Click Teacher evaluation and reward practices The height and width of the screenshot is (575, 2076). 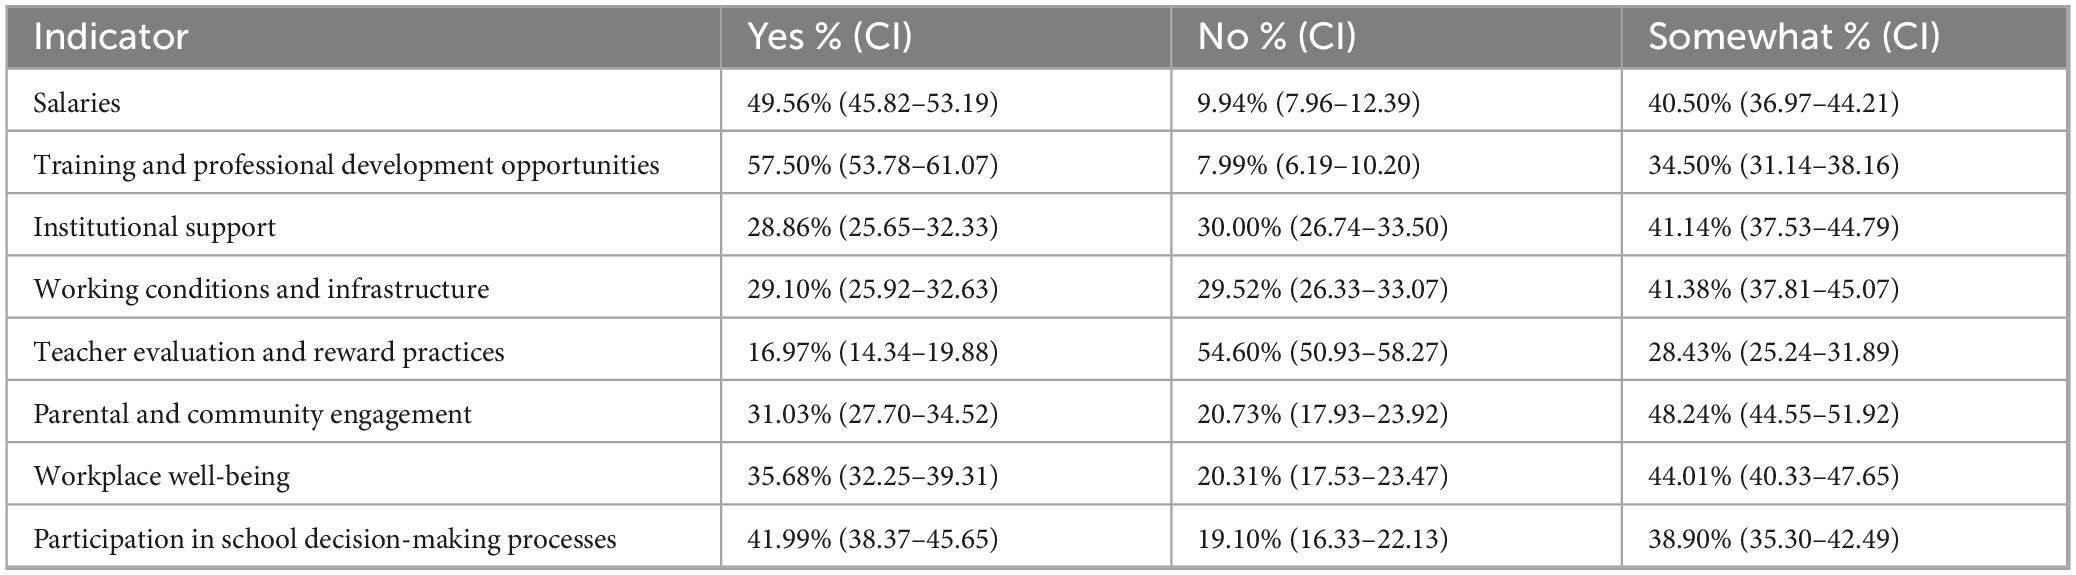click(269, 352)
